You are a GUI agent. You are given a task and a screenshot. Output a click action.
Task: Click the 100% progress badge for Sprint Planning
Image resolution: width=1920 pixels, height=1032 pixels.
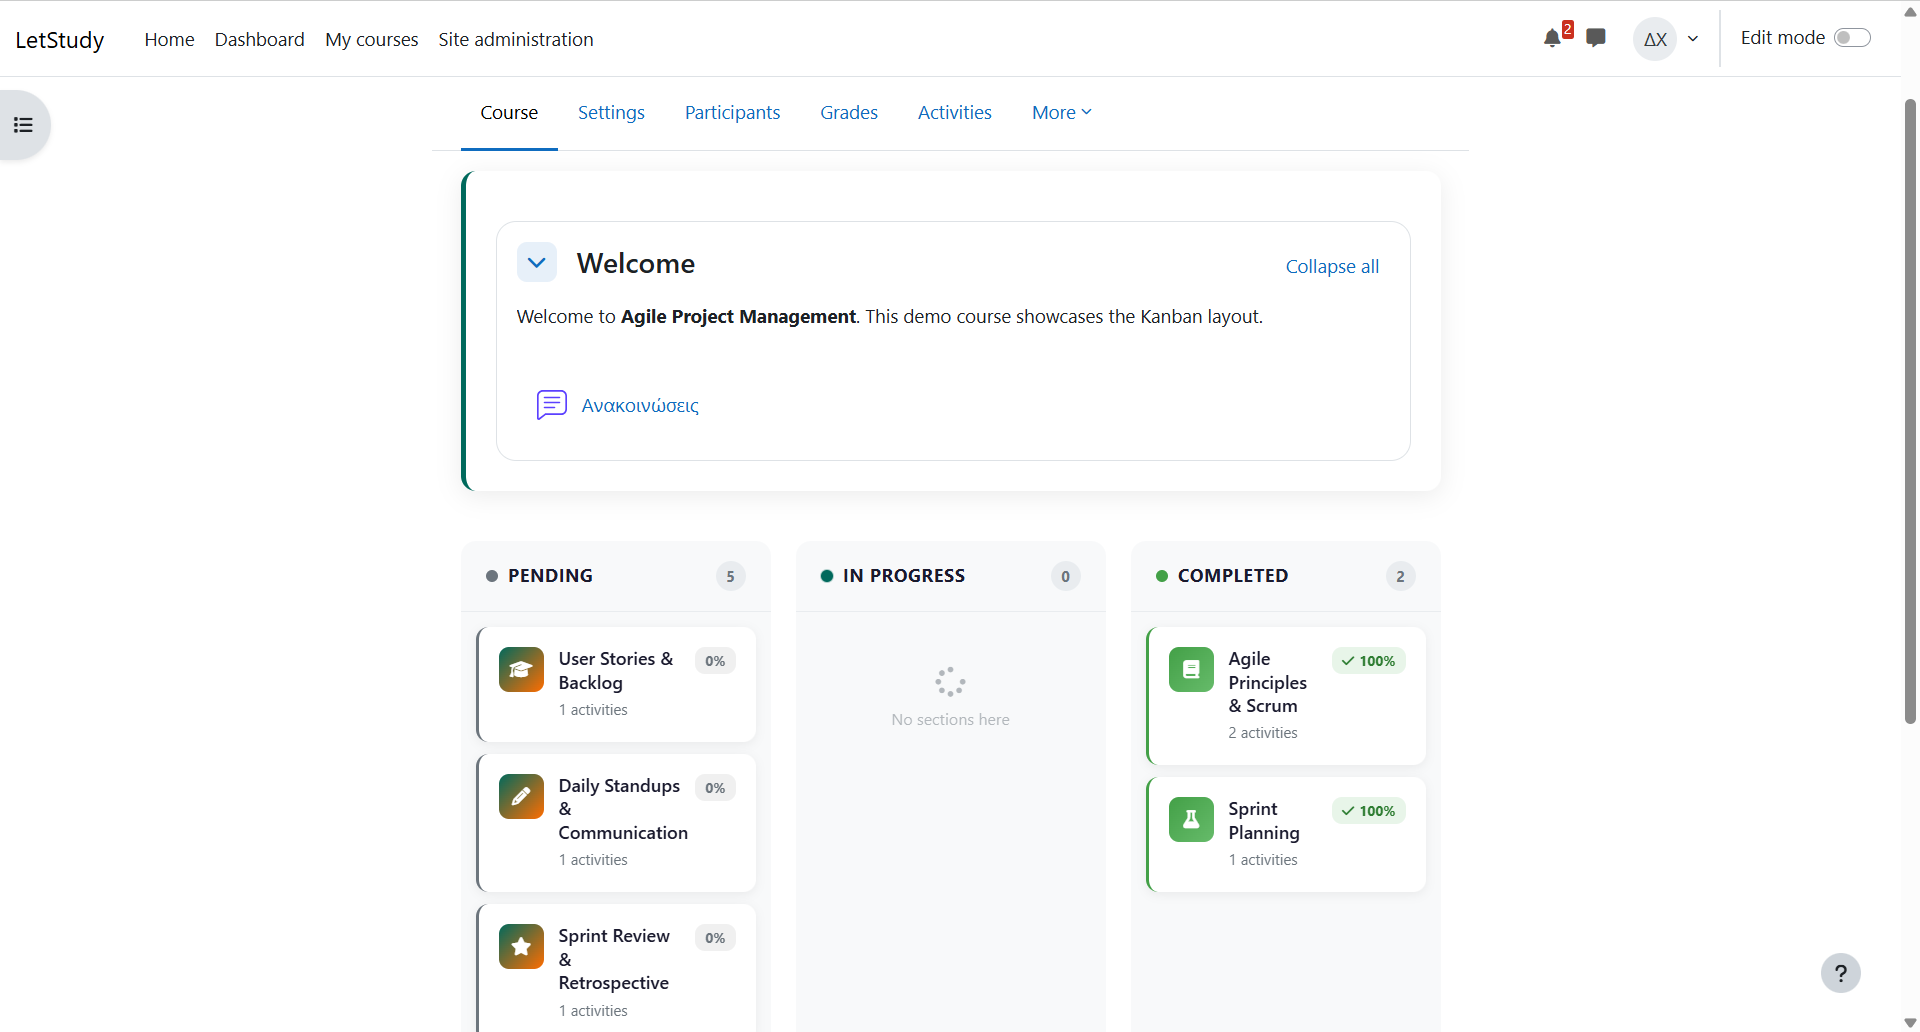tap(1368, 811)
